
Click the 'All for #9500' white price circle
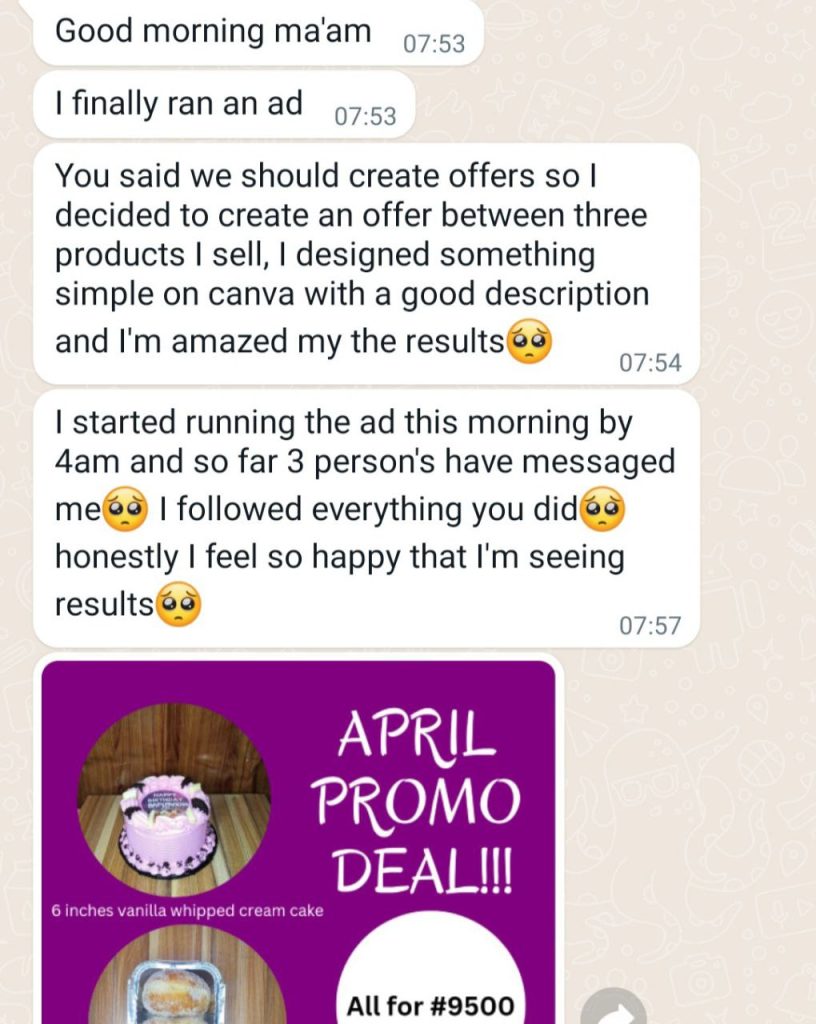click(x=431, y=970)
